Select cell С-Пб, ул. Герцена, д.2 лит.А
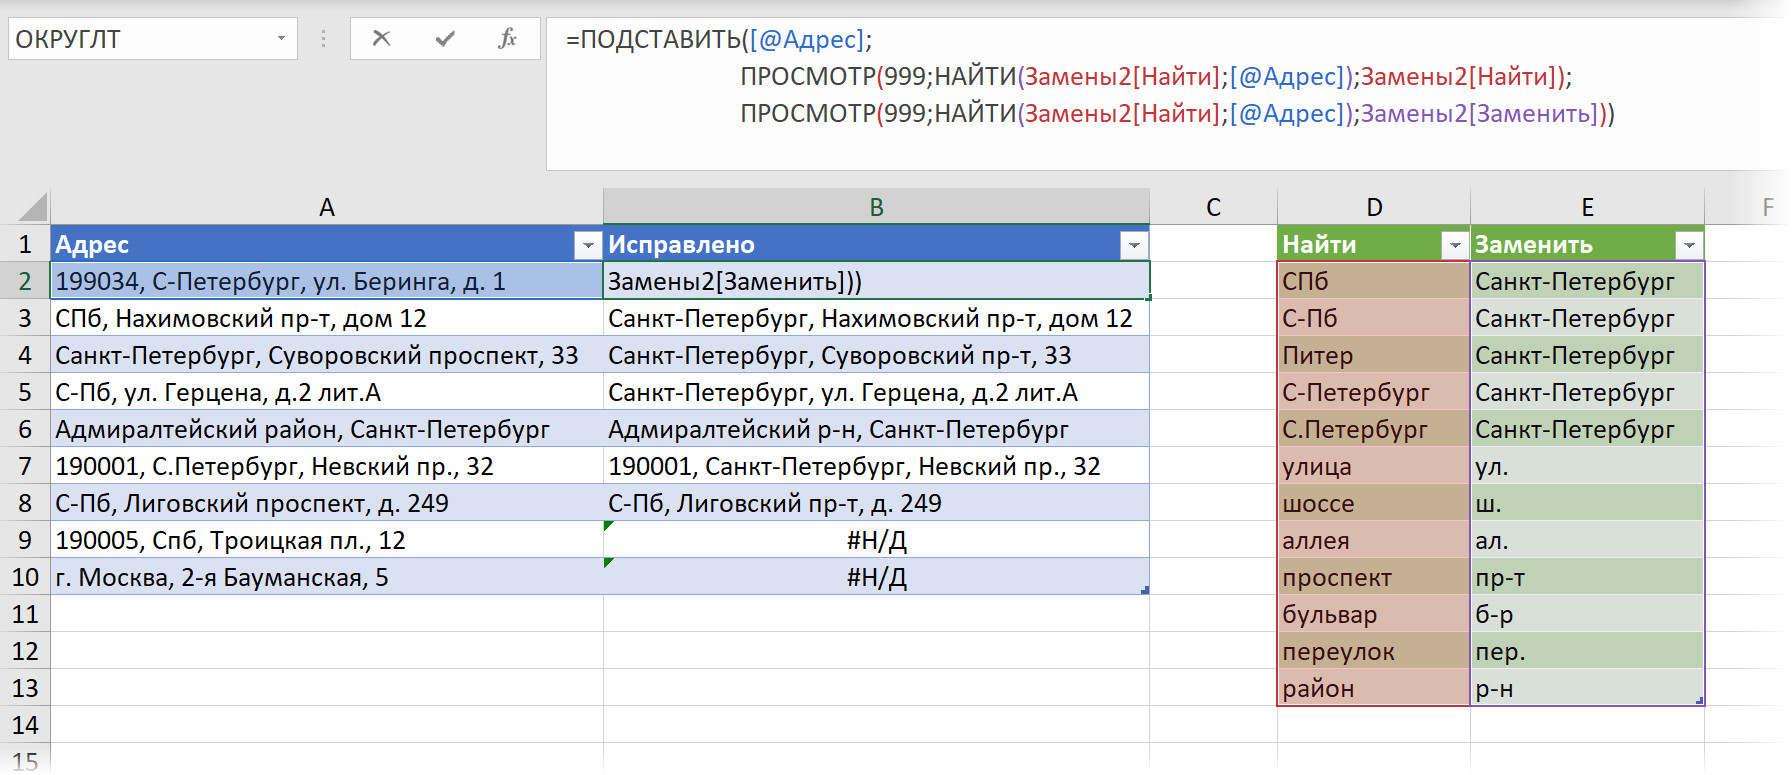The image size is (1792, 775). 327,392
